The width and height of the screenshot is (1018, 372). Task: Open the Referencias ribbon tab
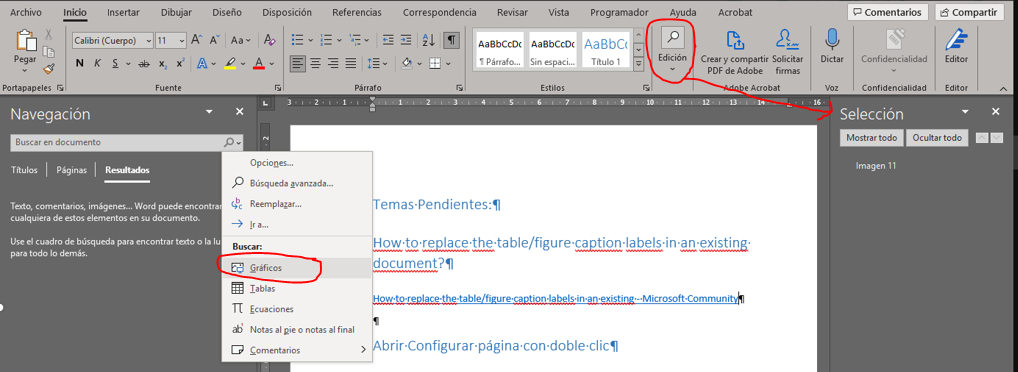(x=356, y=12)
